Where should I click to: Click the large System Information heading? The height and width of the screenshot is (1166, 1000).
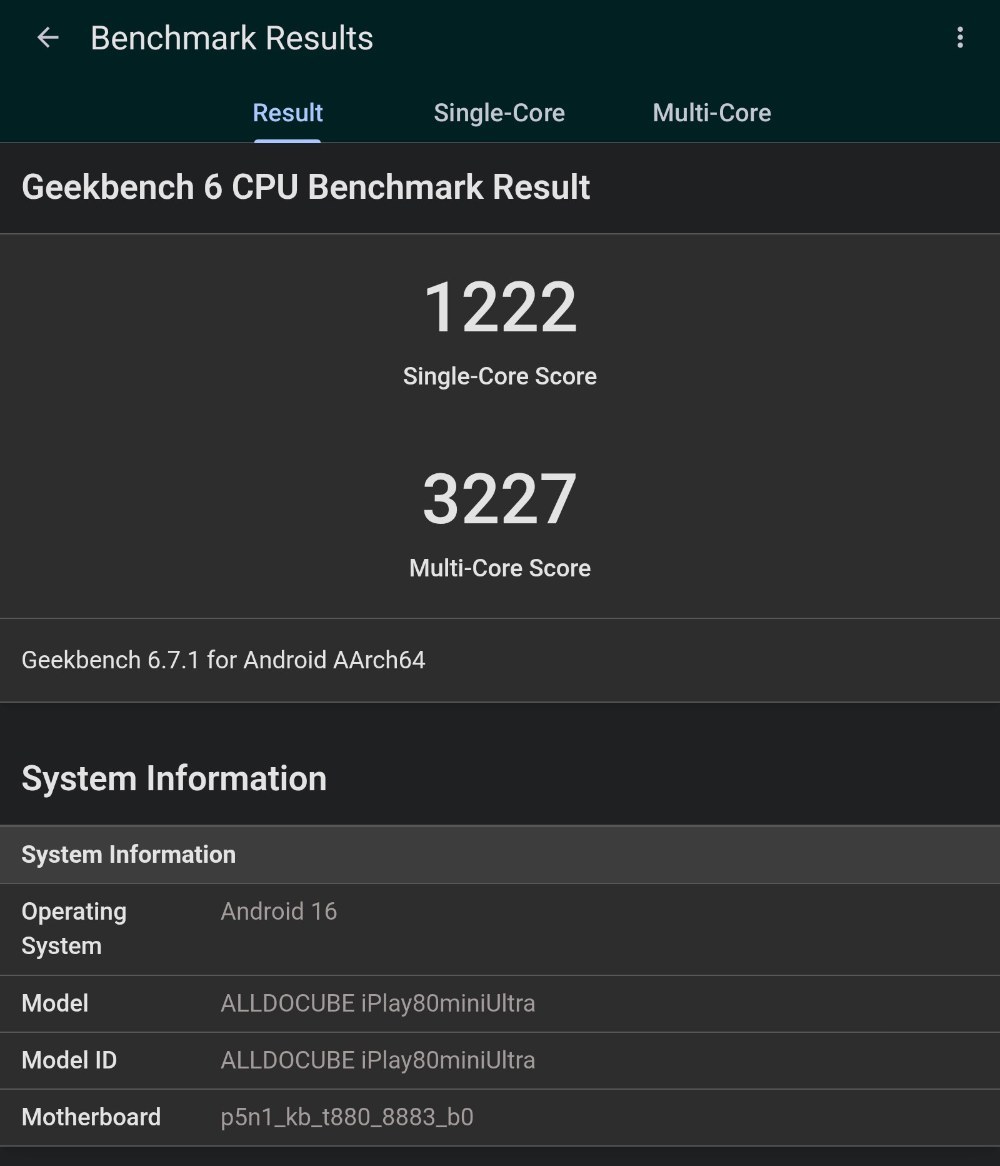point(174,779)
